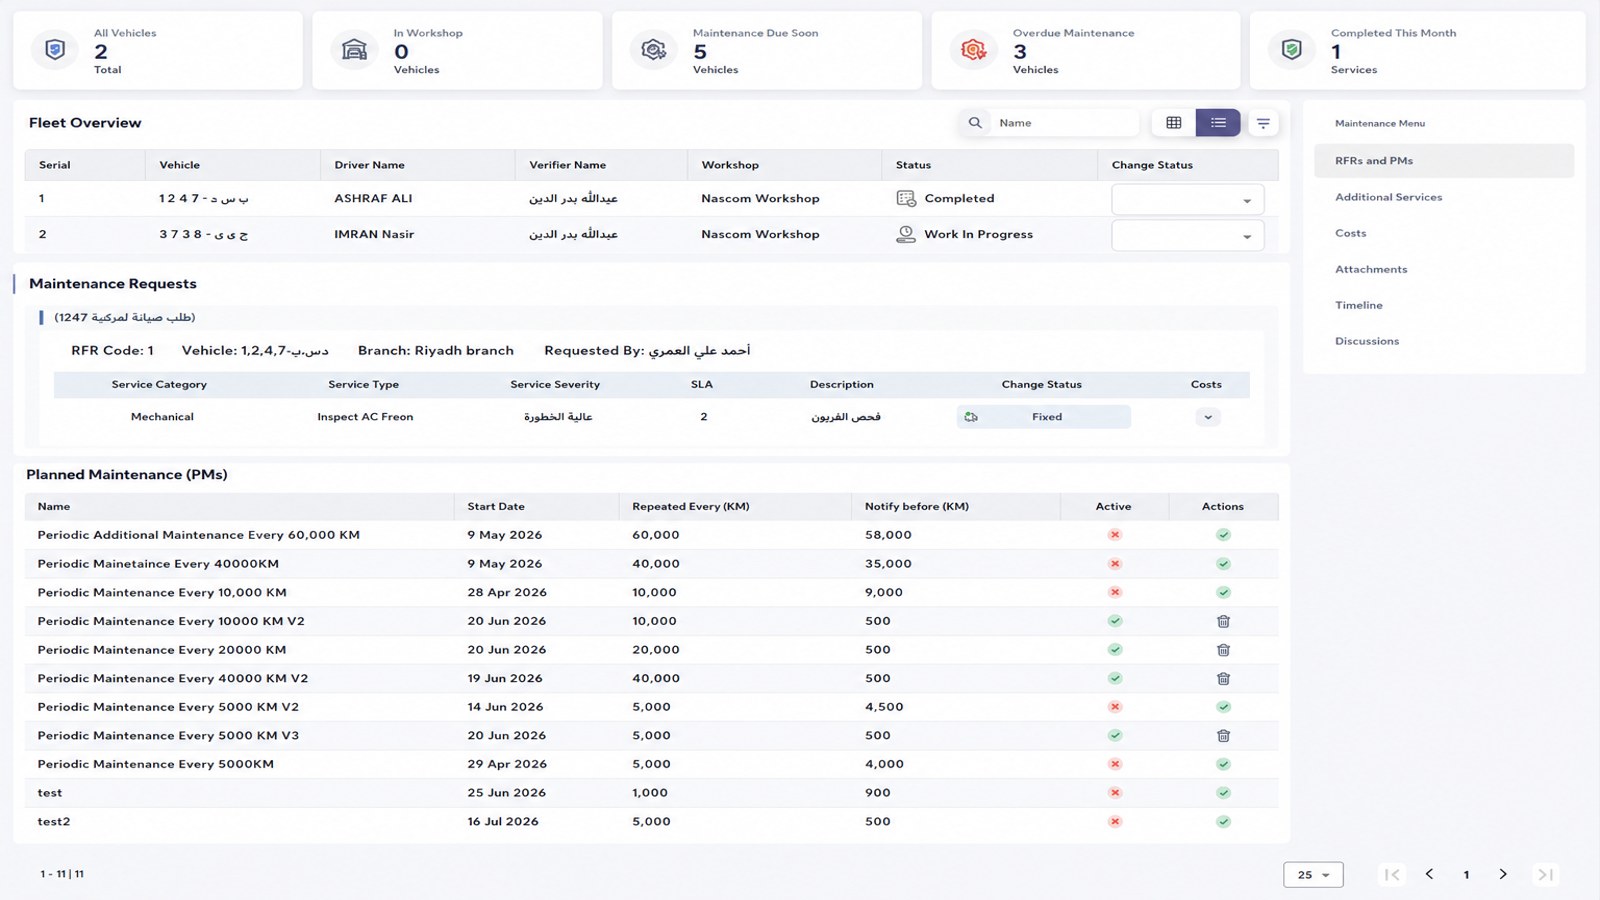Click page number 1
1600x900 pixels.
click(1466, 875)
